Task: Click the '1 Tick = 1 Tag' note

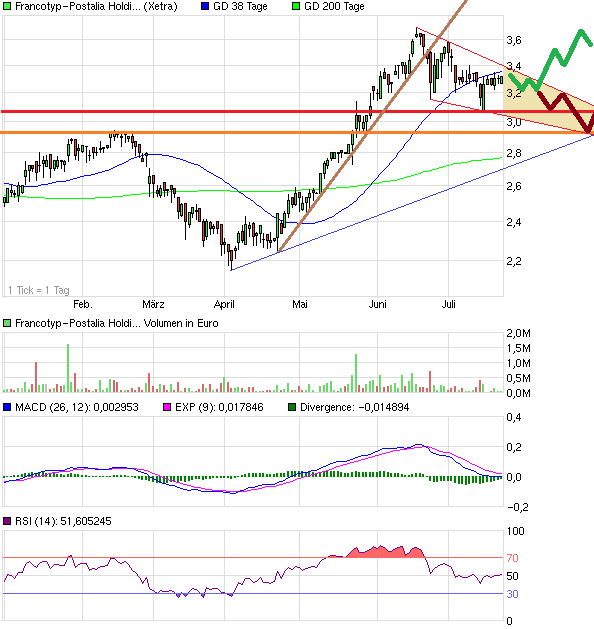Action: tap(39, 290)
